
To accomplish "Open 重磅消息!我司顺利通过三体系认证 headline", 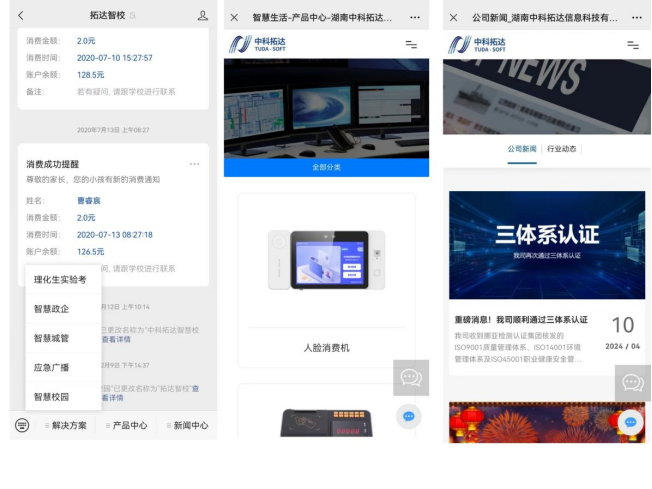I will (x=521, y=320).
